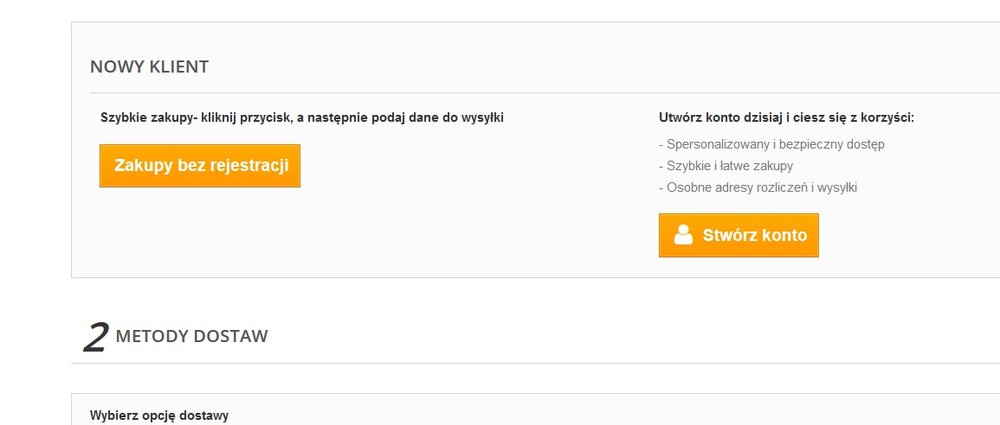The image size is (1000, 425).
Task: Click the Utwórz konto dzisiaj heading text
Action: 786,118
